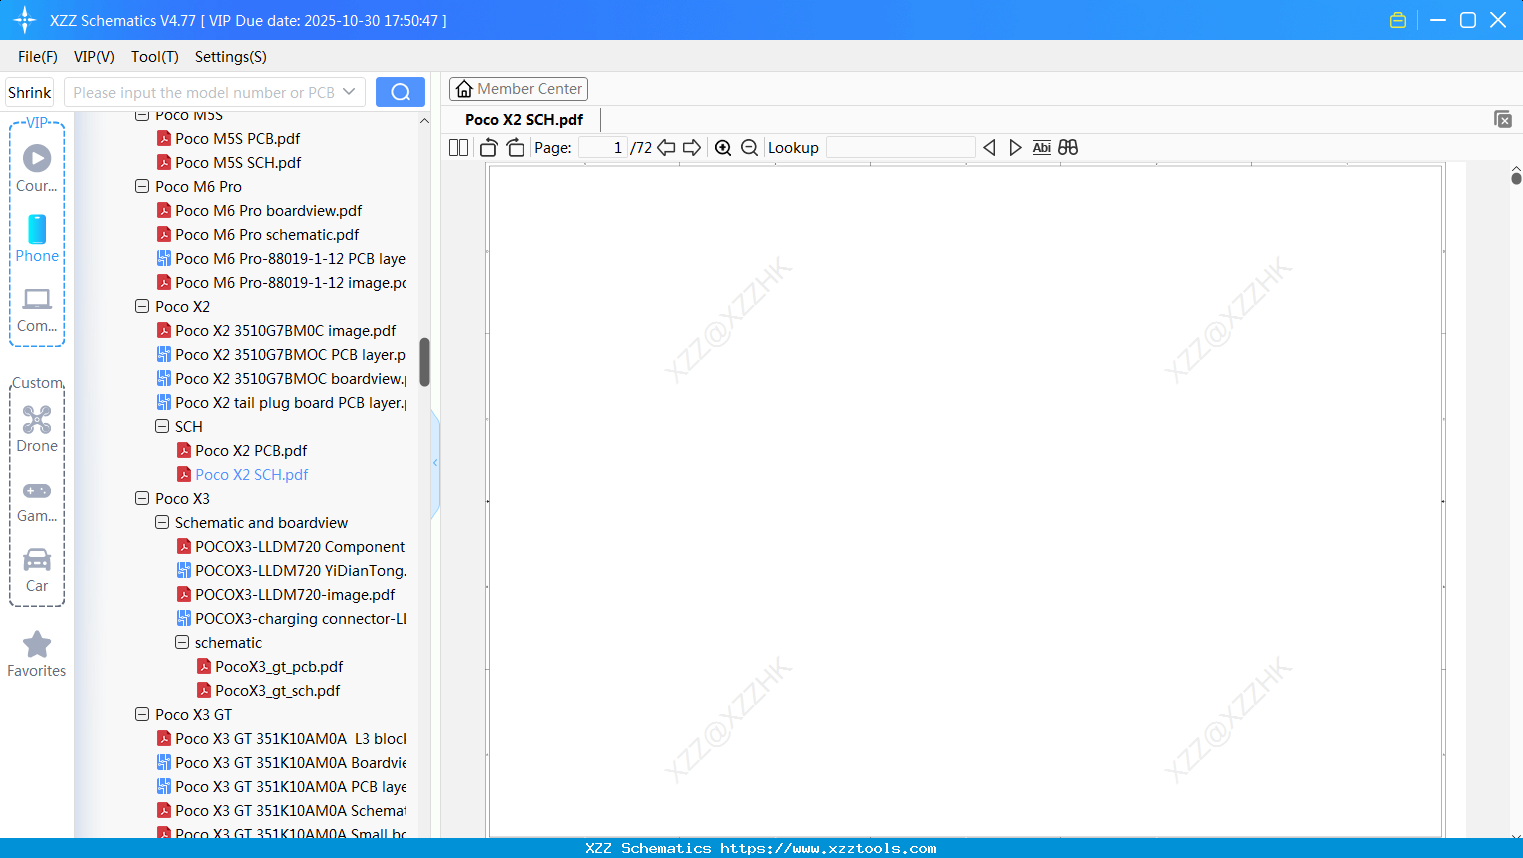Open Poco M6 Pro schematic.pdf
This screenshot has height=858, width=1523.
coord(267,234)
